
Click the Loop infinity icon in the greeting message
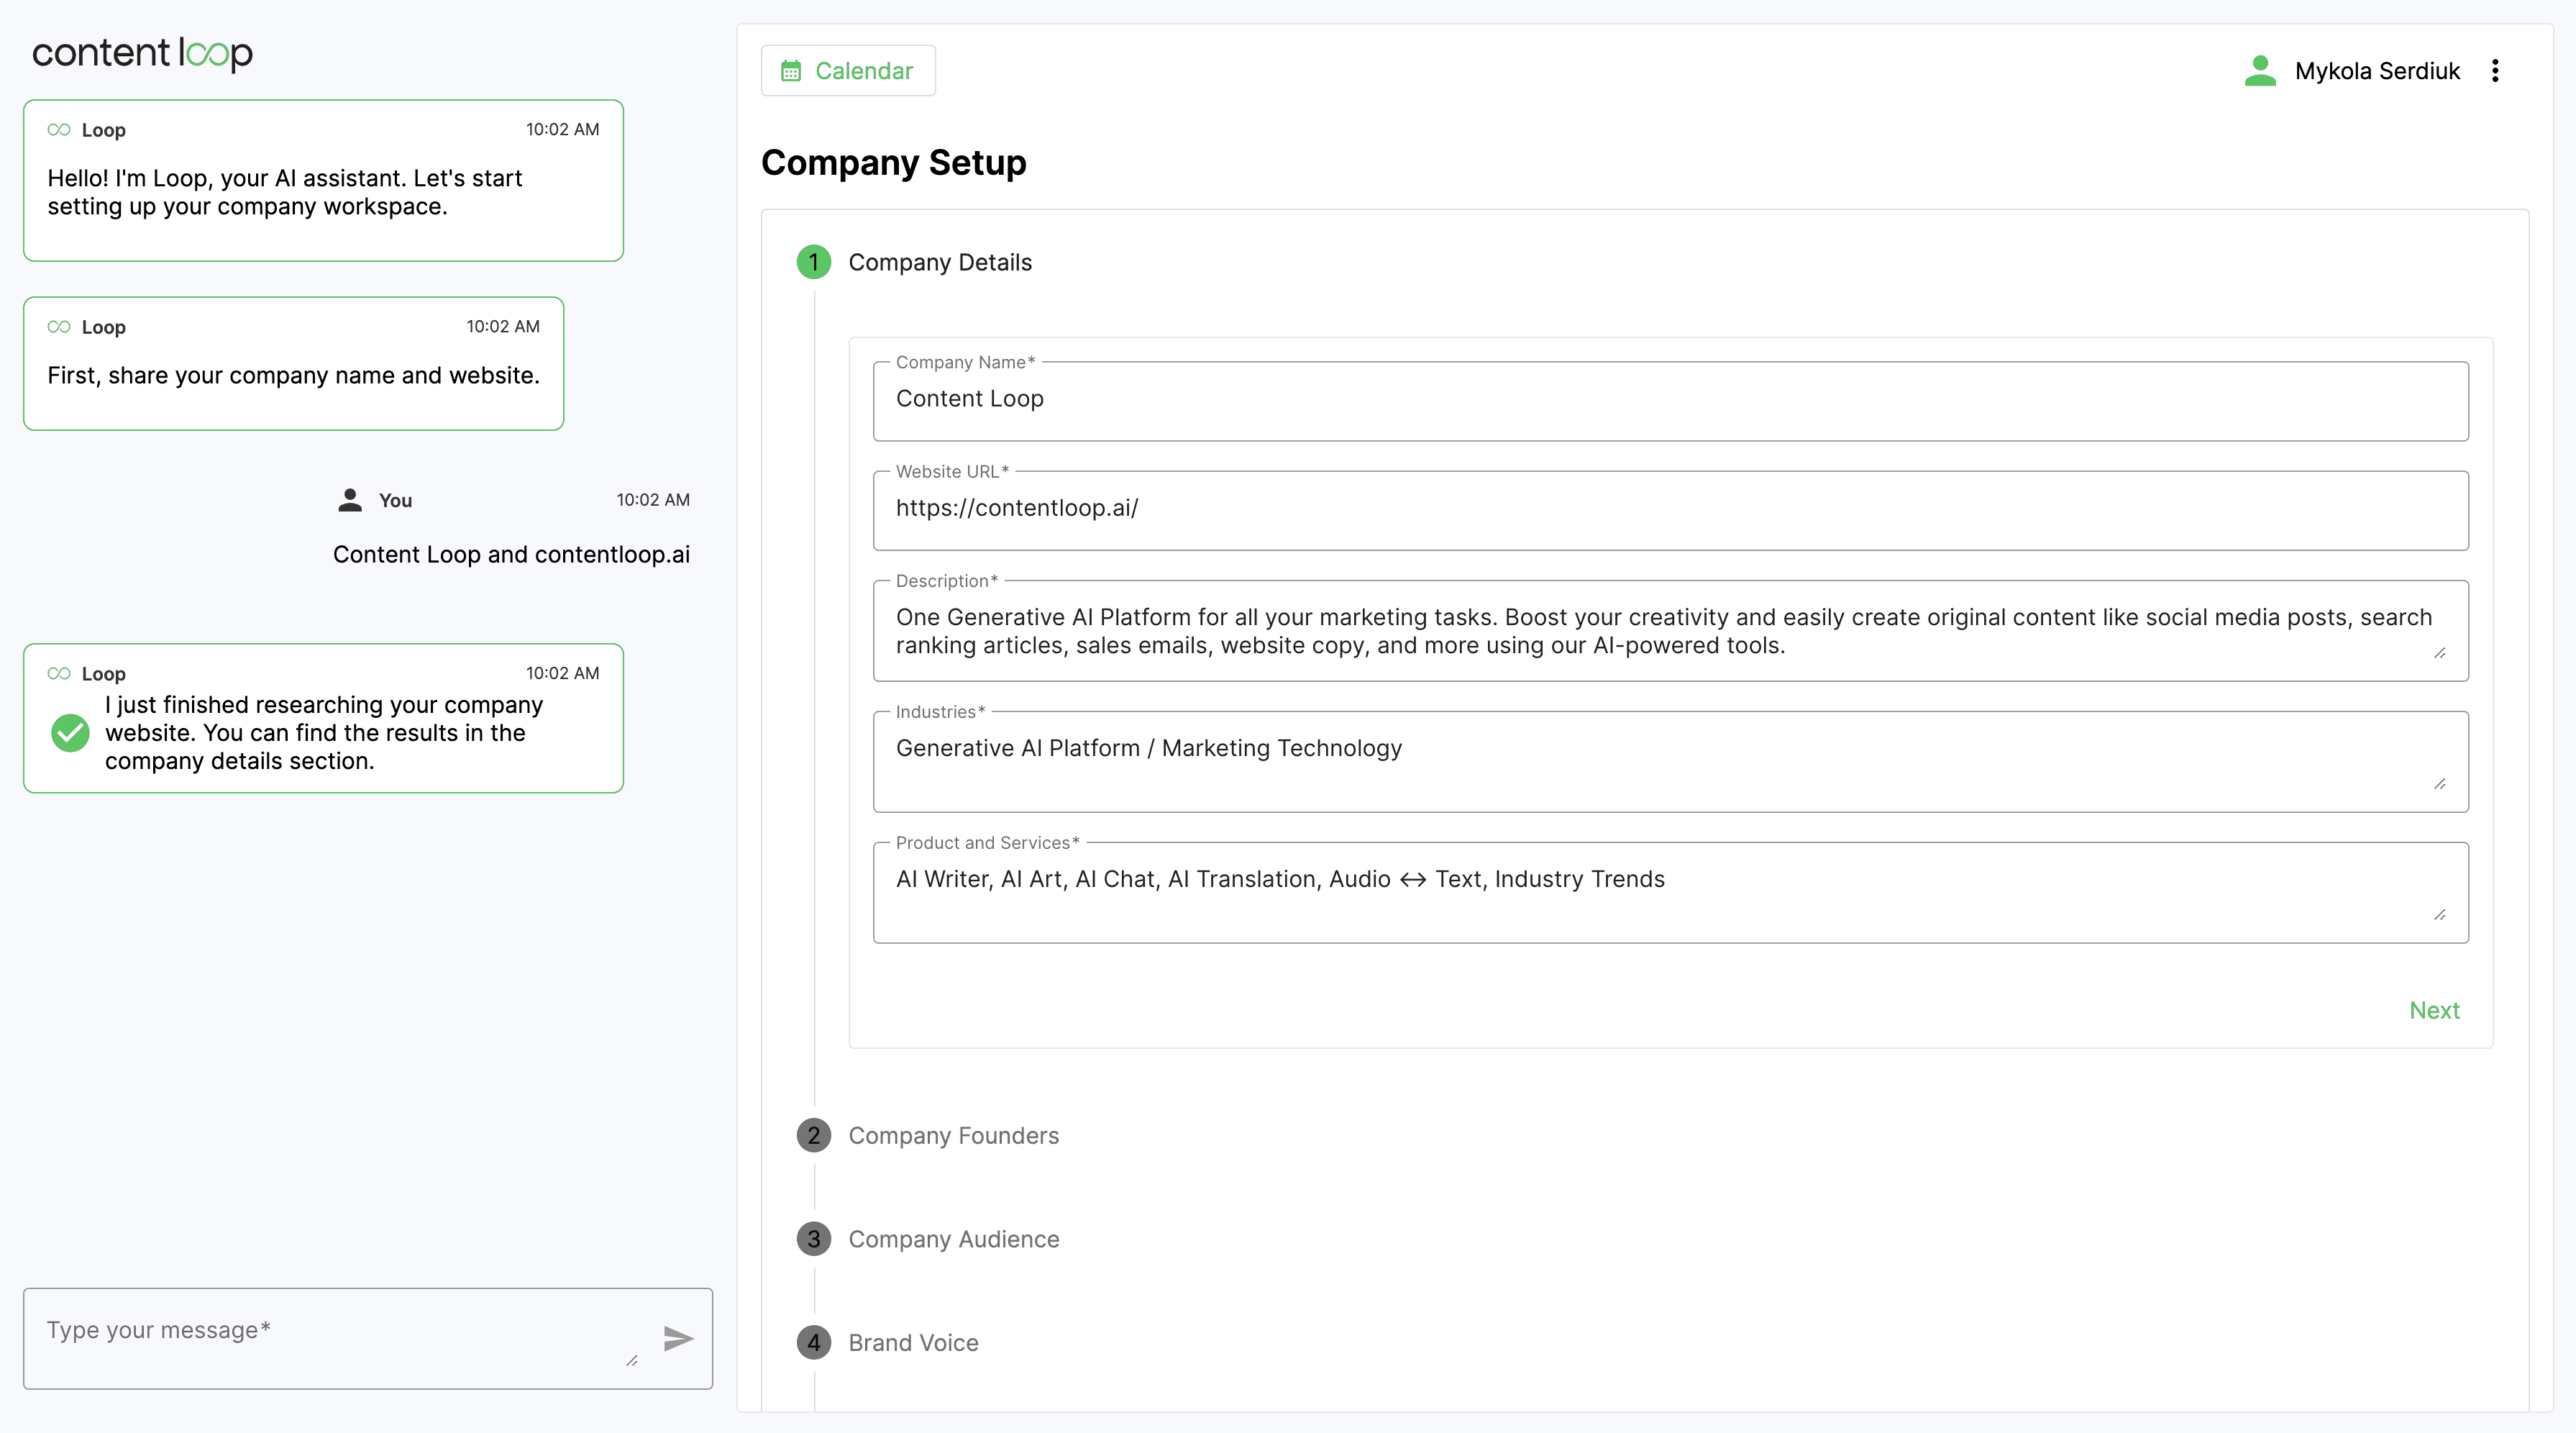point(59,129)
